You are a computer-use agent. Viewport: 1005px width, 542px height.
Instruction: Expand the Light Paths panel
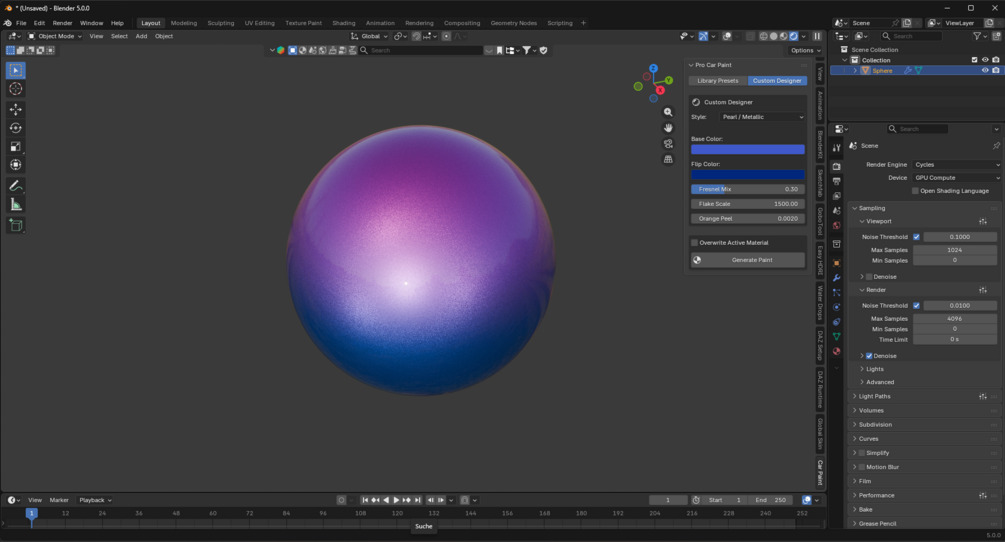tap(874, 397)
